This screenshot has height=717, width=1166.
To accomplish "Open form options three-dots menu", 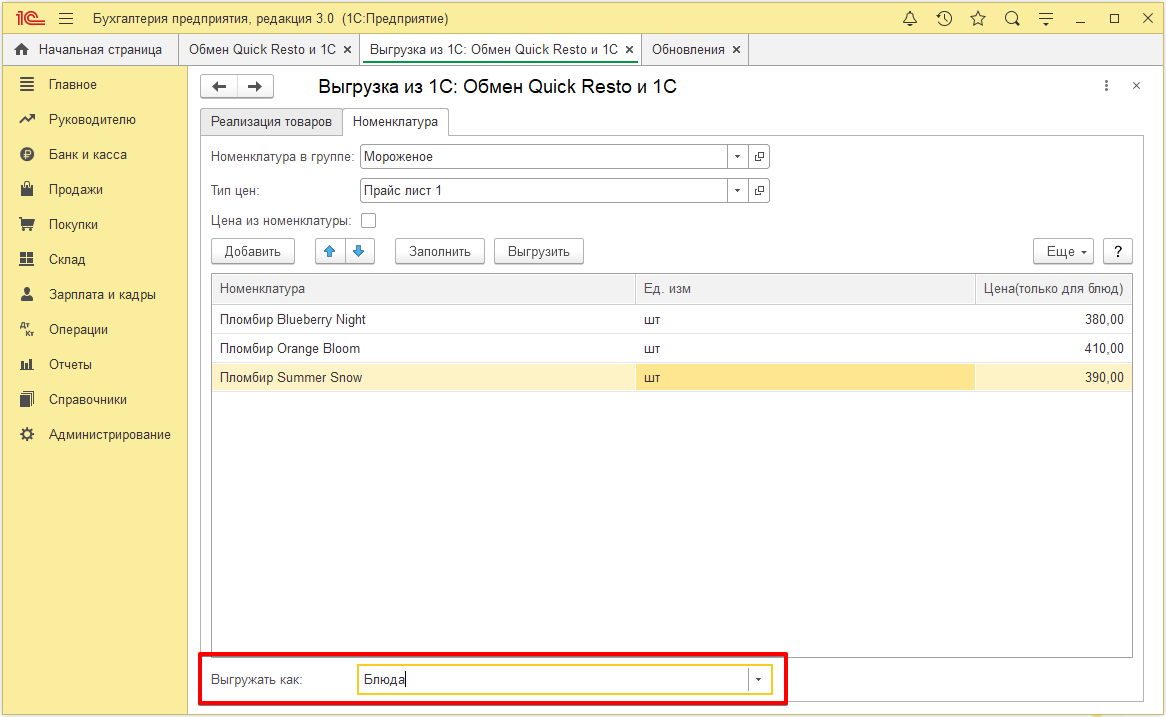I will (x=1107, y=86).
